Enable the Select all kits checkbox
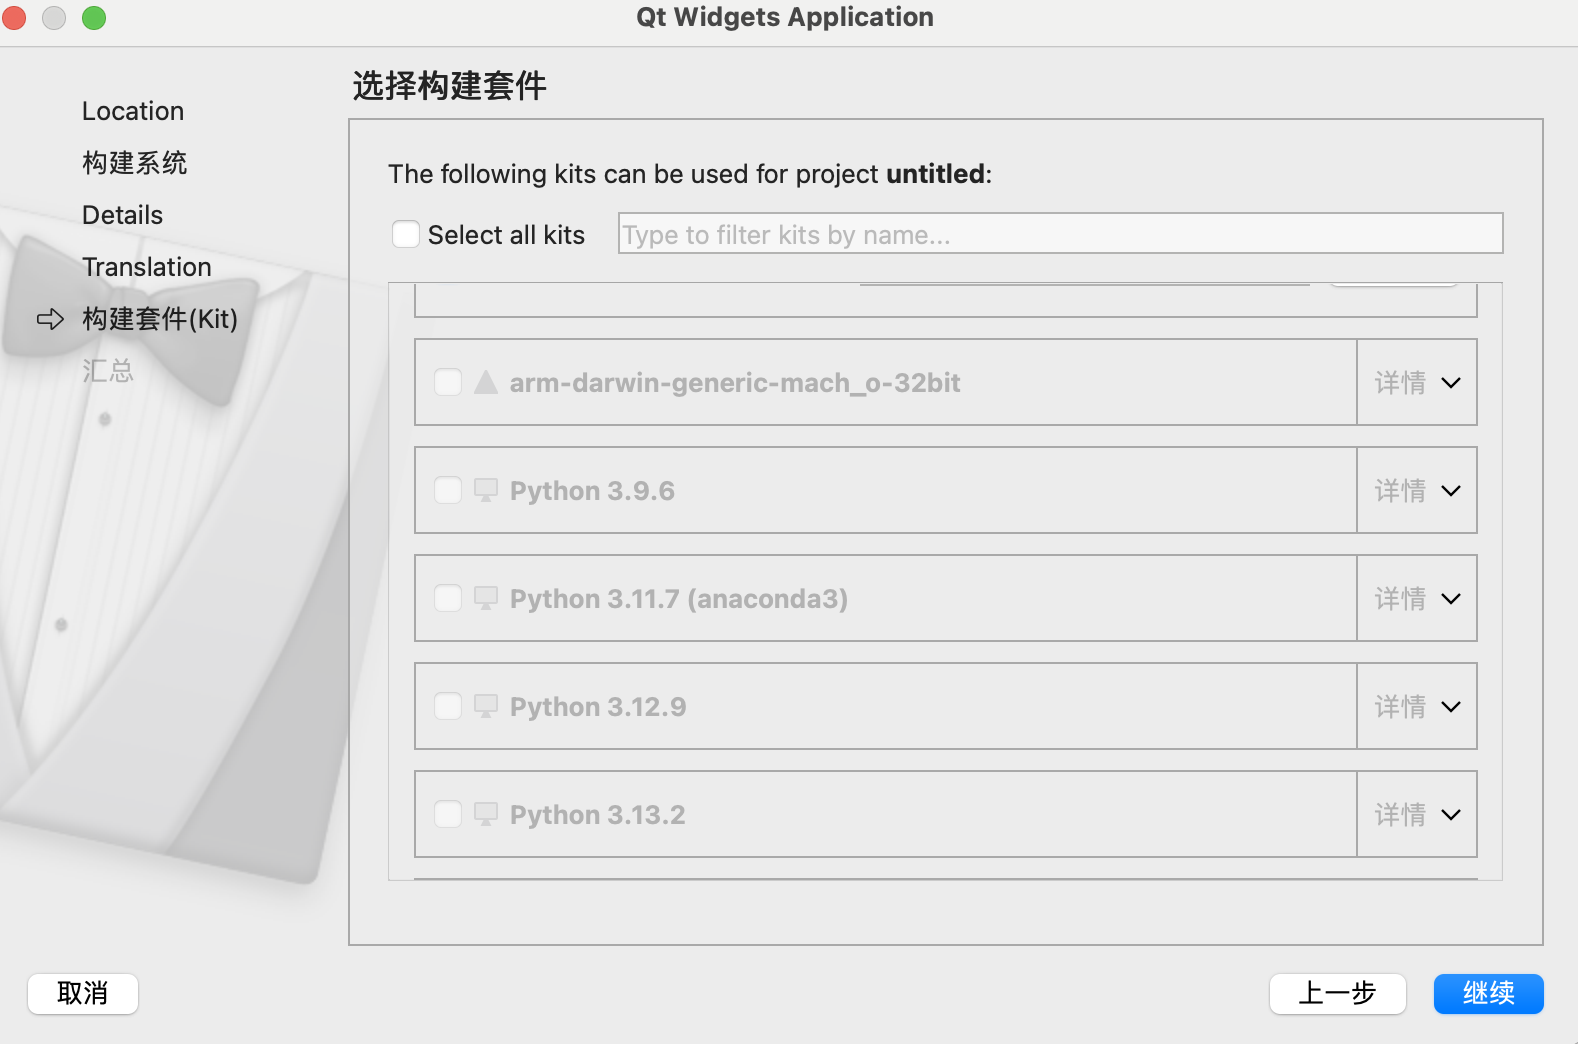Screen dimensions: 1578x1044 pos(406,234)
